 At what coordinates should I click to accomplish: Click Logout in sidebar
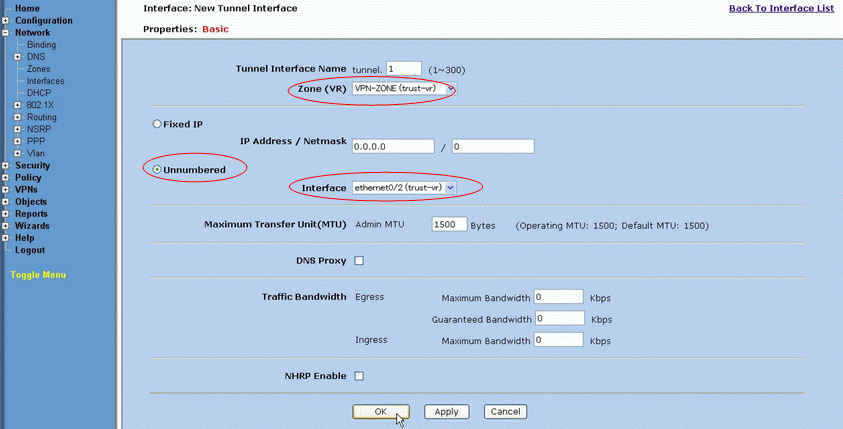(x=30, y=250)
